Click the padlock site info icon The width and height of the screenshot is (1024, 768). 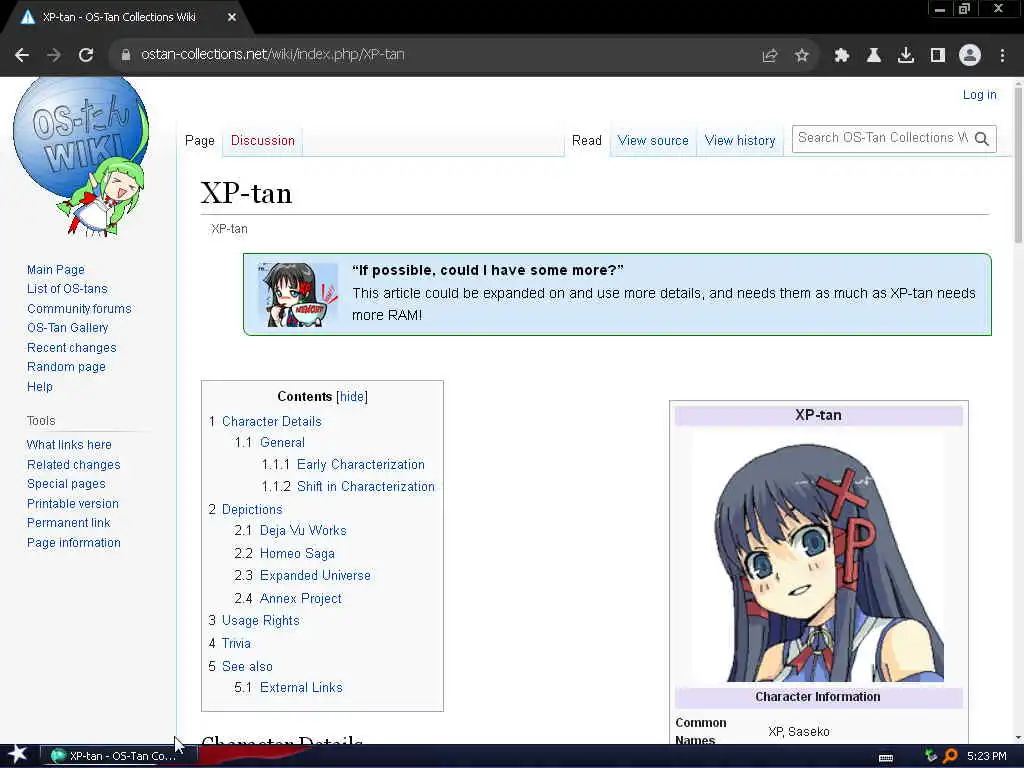click(126, 55)
